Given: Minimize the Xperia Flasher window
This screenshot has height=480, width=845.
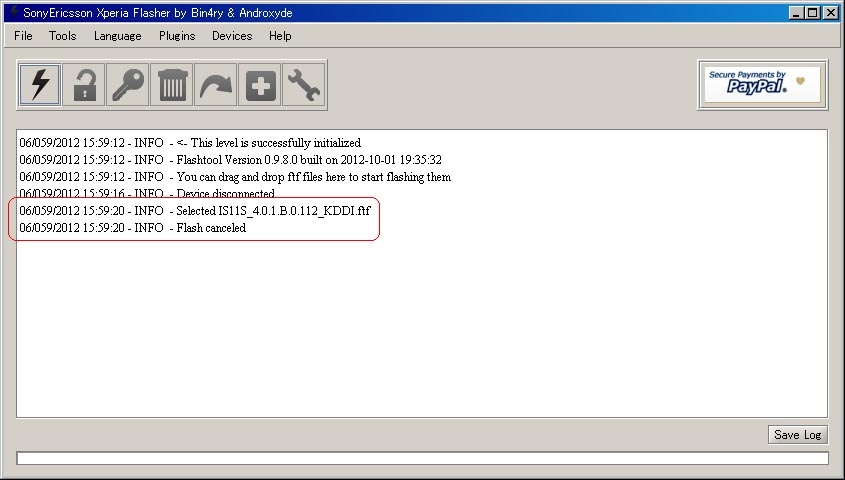Looking at the screenshot, I should point(796,12).
